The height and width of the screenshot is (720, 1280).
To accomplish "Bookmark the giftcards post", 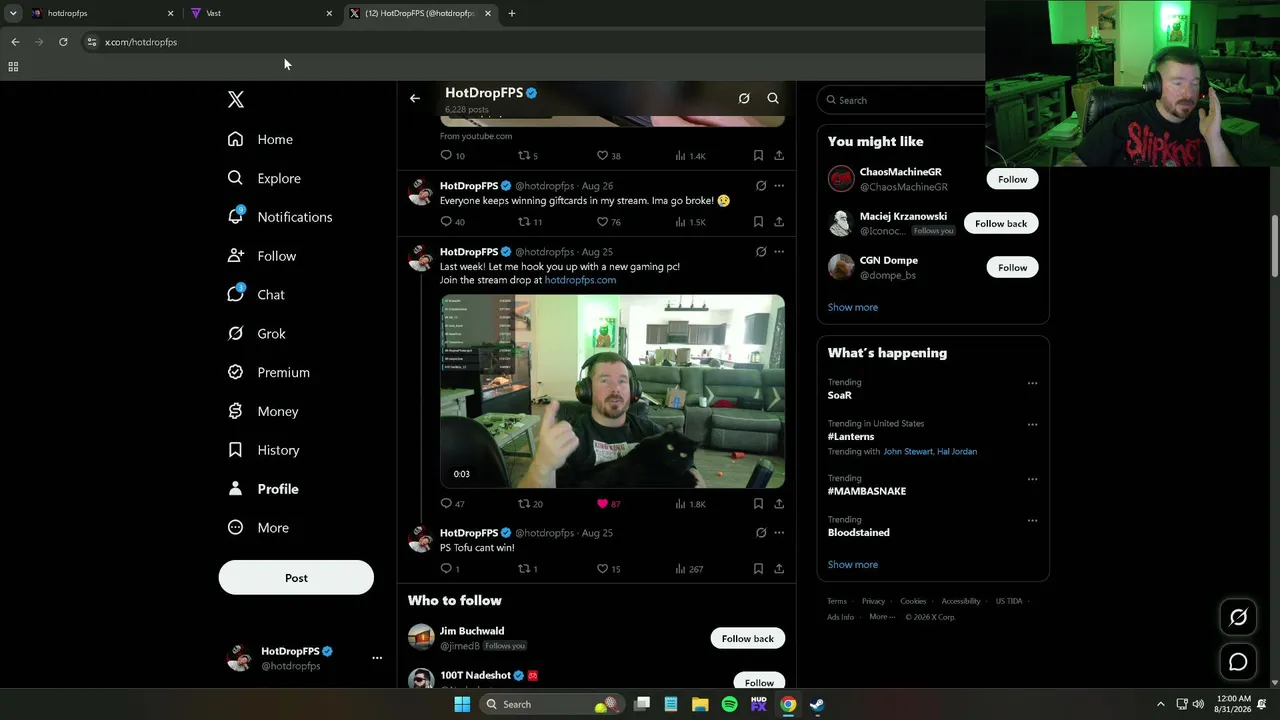I will pyautogui.click(x=758, y=222).
